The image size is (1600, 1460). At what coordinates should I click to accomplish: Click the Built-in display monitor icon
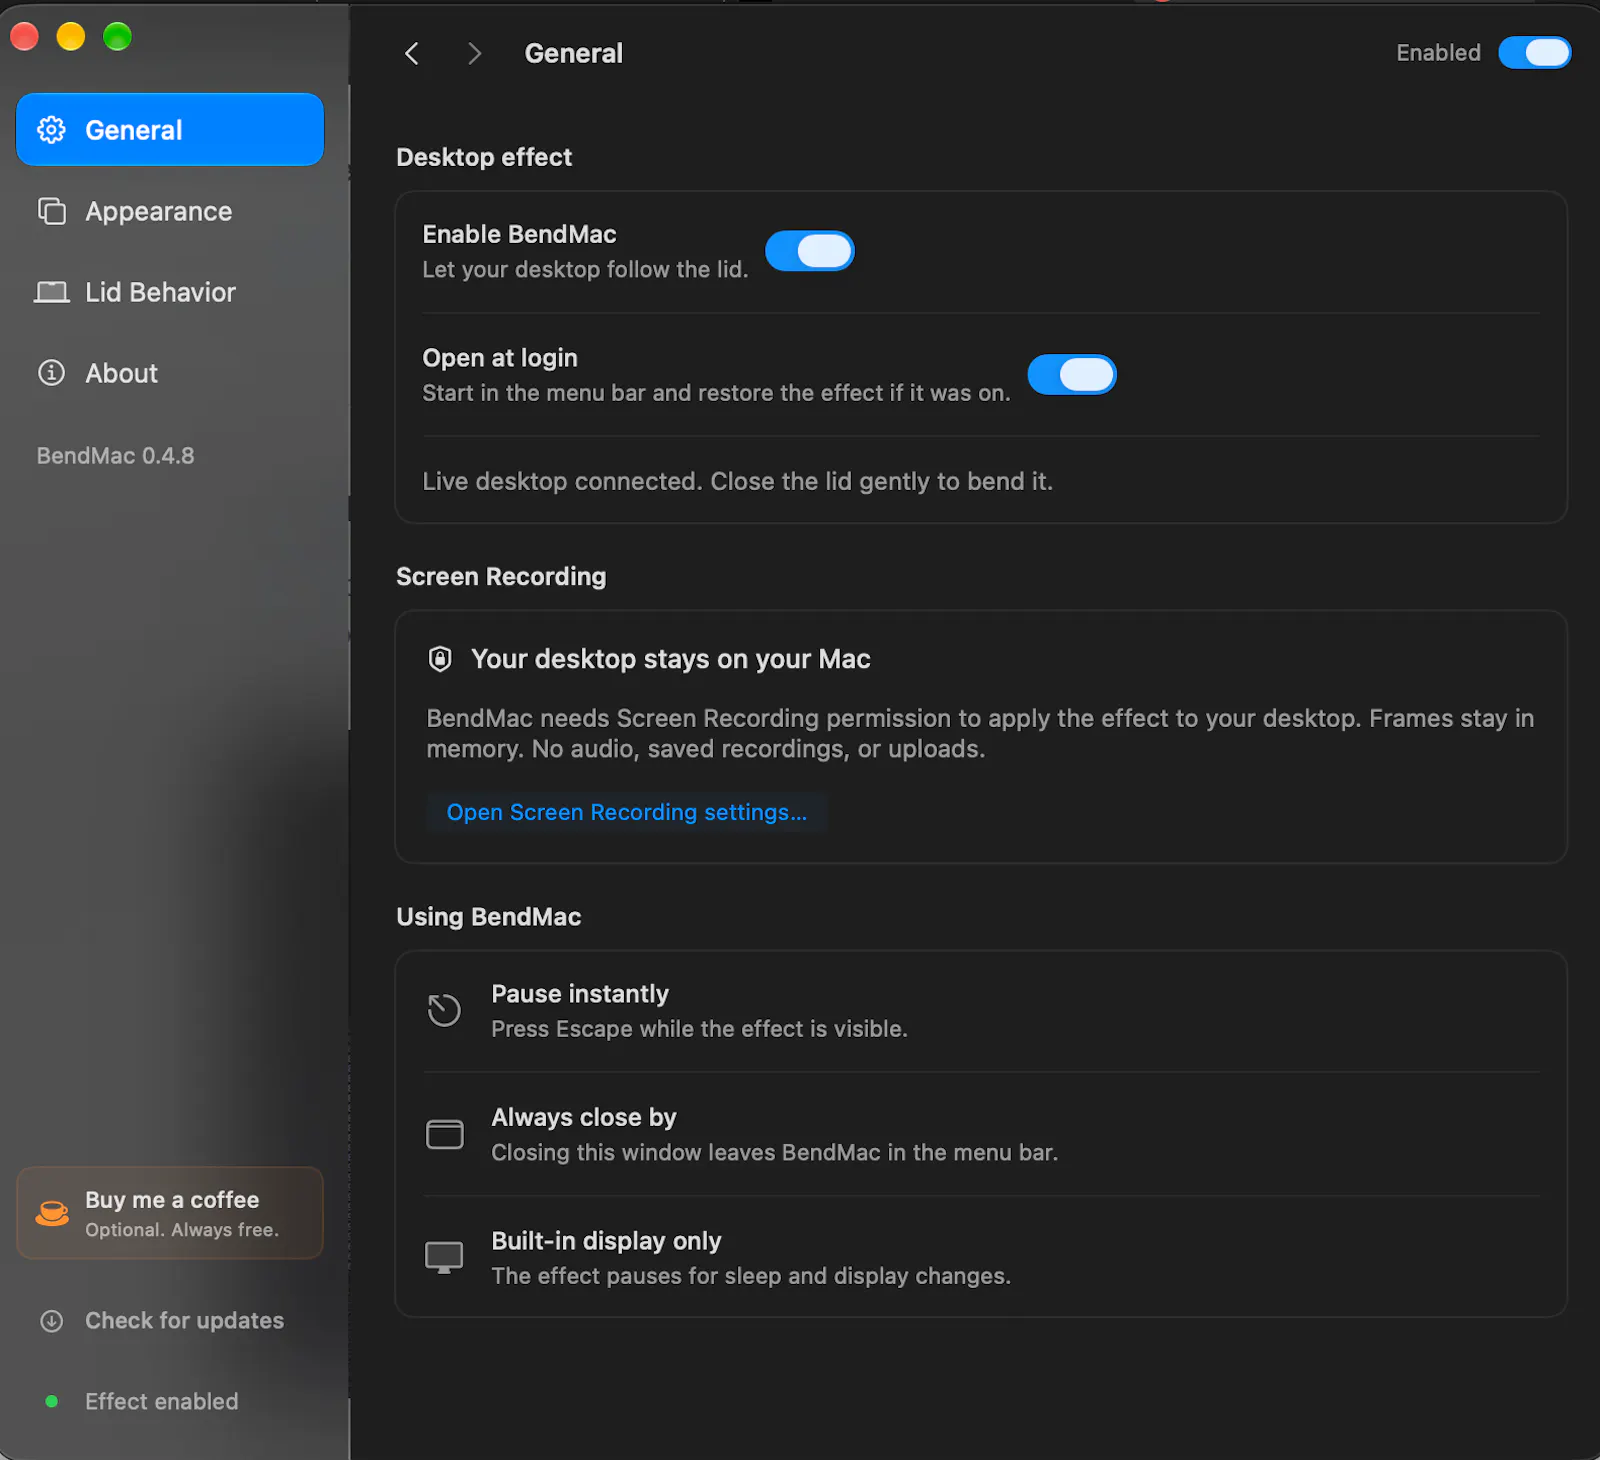coord(444,1257)
